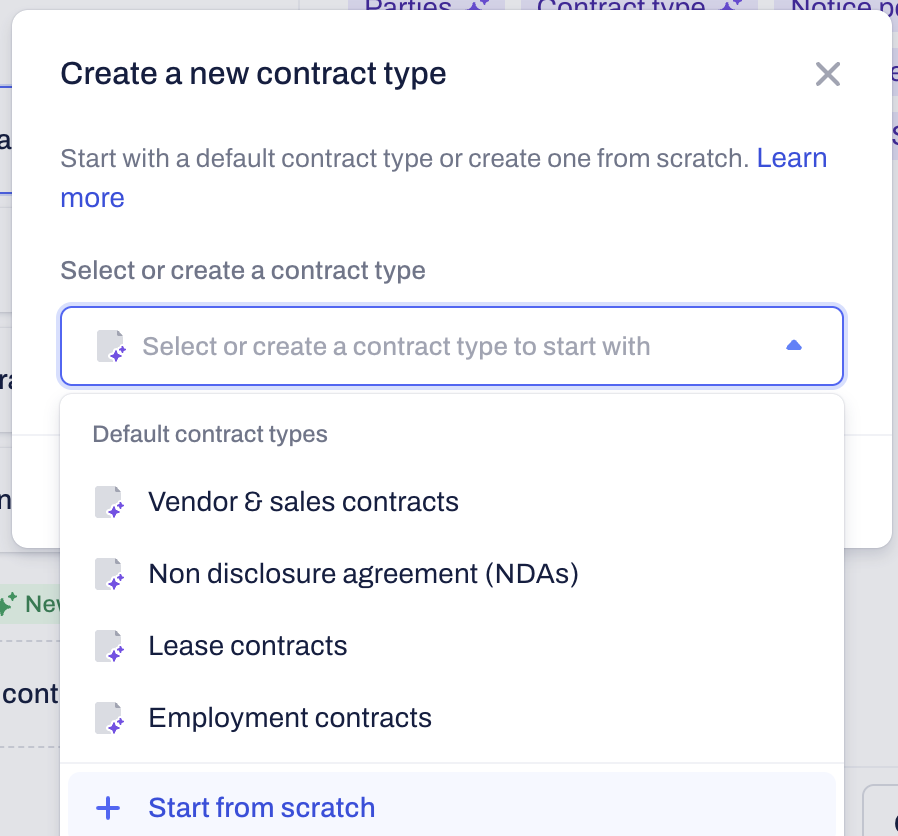Click the Lease contracts document icon
The image size is (898, 836).
point(109,646)
